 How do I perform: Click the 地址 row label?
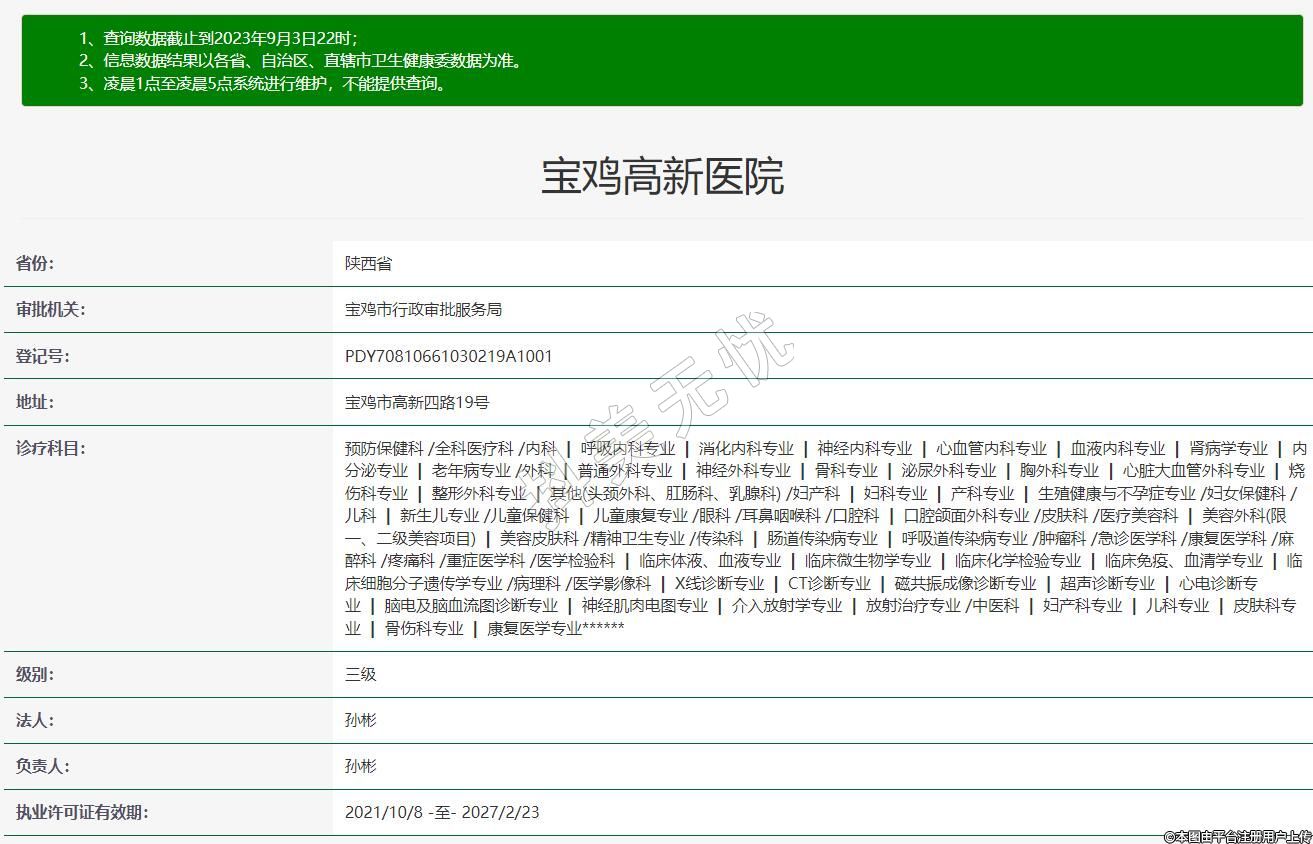click(35, 402)
